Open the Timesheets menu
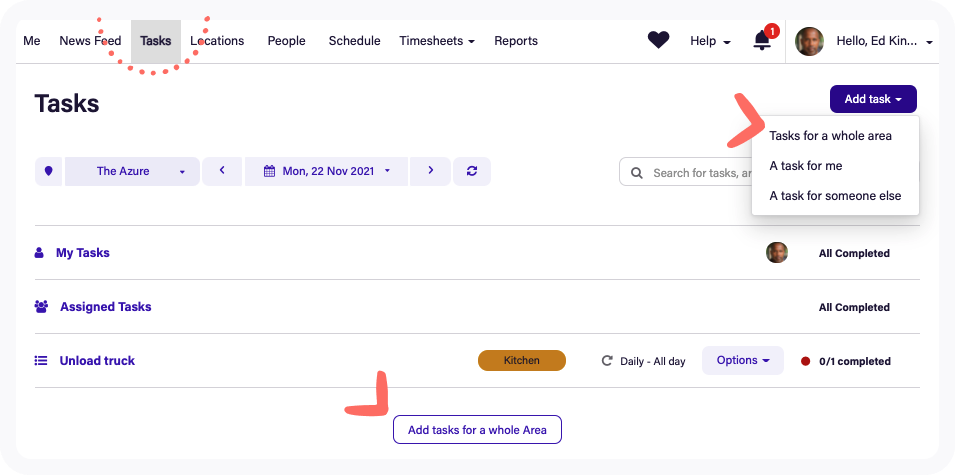This screenshot has width=955, height=475. (x=436, y=41)
